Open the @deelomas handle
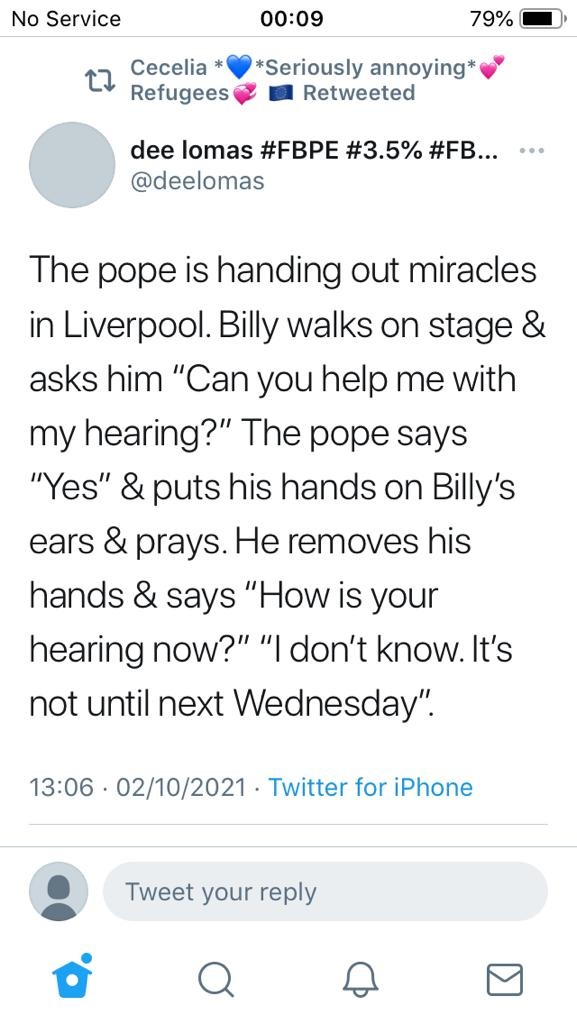This screenshot has width=577, height=1024. pos(197,180)
